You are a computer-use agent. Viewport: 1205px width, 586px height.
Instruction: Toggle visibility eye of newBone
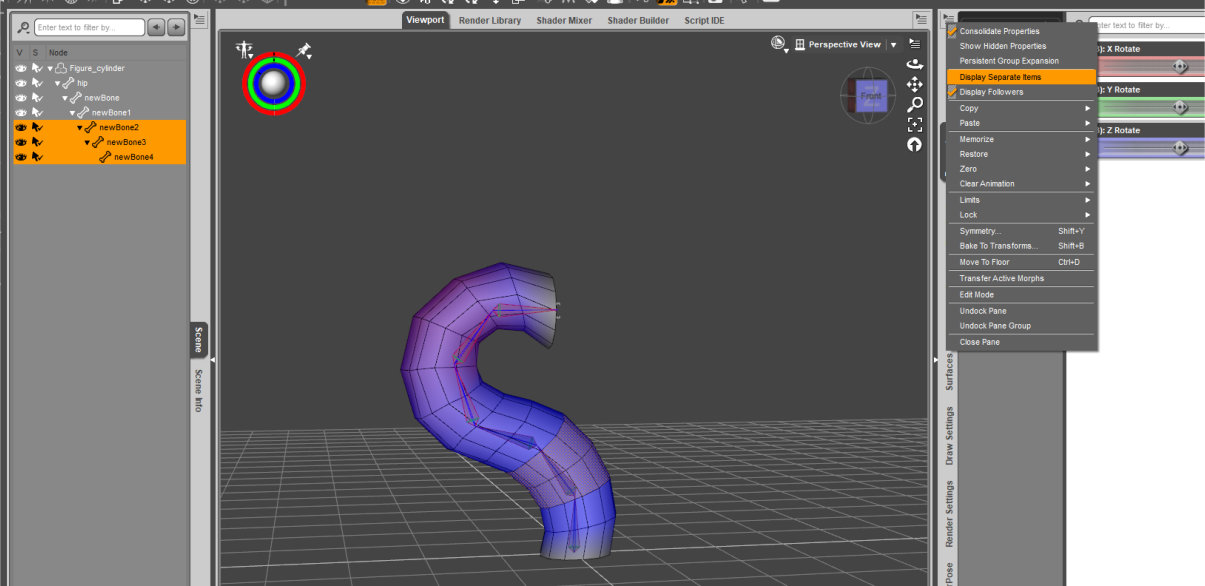pos(21,98)
